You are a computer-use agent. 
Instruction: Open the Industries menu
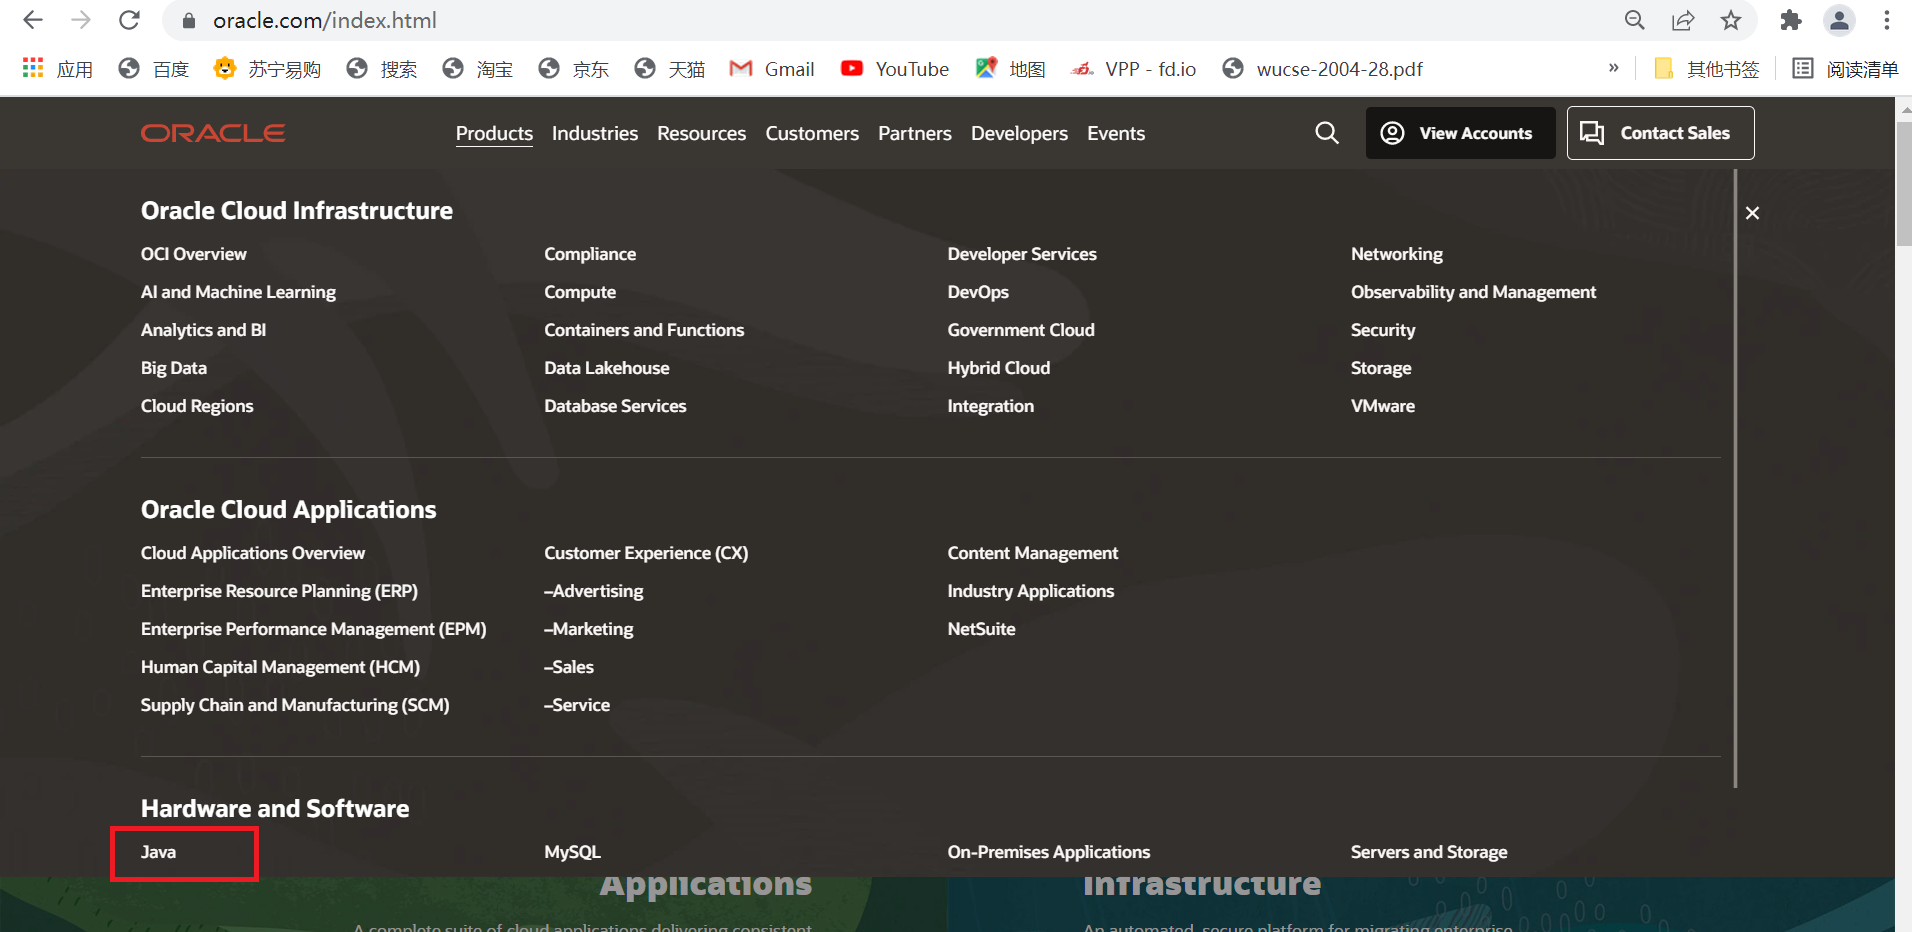pos(595,133)
